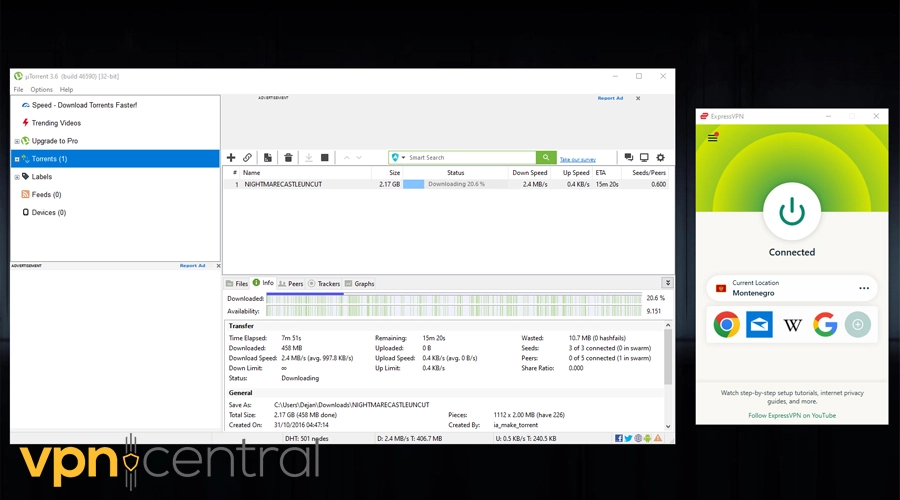
Task: Click the green search magnifier button
Action: 546,157
